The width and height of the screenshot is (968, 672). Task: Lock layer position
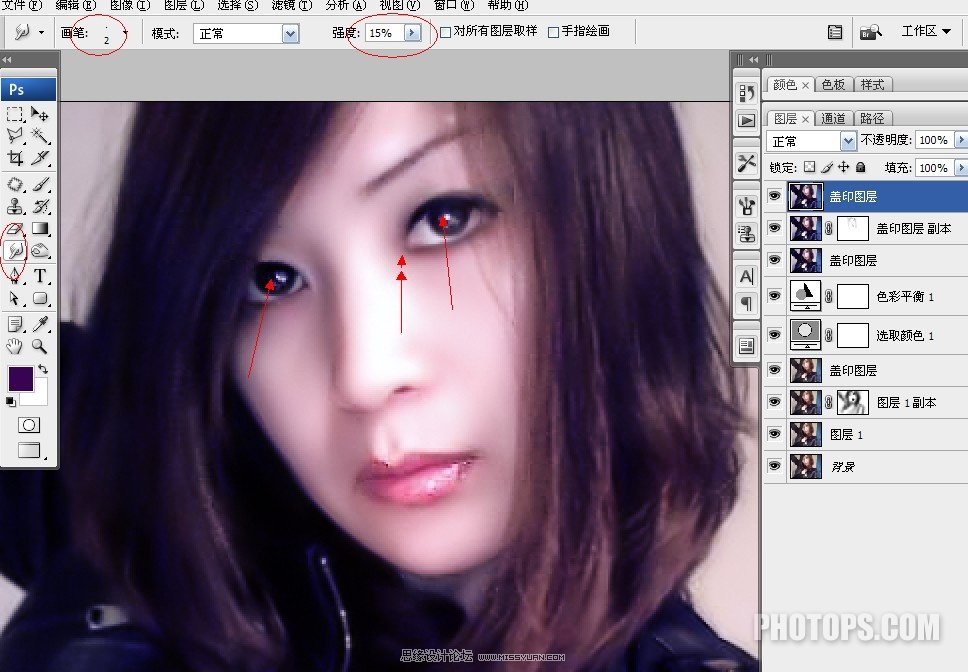pyautogui.click(x=843, y=167)
